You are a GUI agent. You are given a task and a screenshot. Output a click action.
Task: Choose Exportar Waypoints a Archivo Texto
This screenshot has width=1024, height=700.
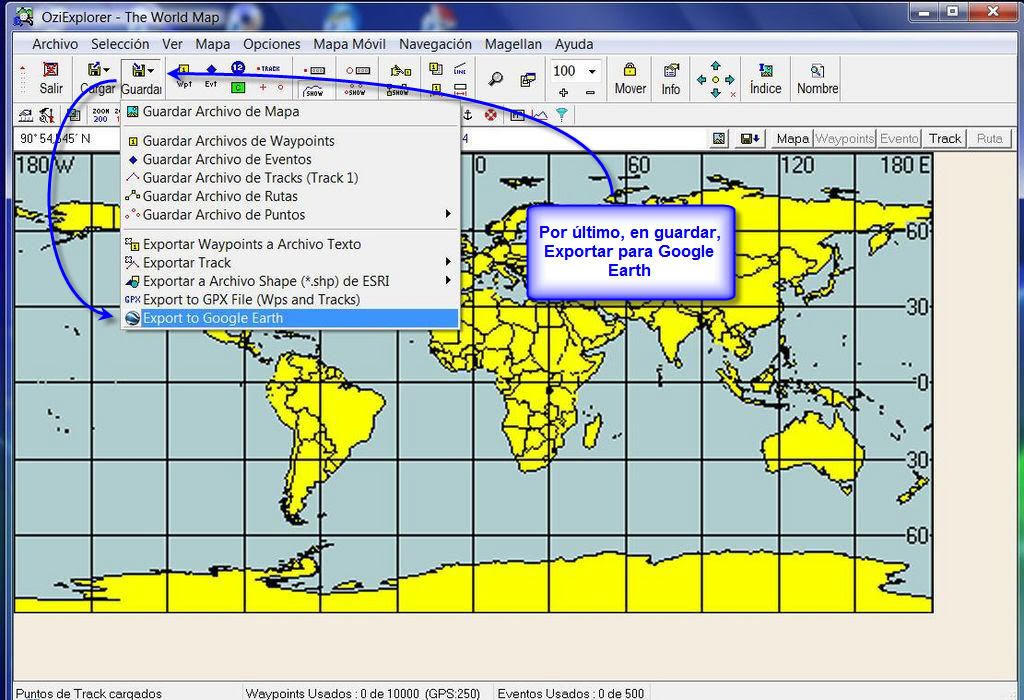[291, 244]
